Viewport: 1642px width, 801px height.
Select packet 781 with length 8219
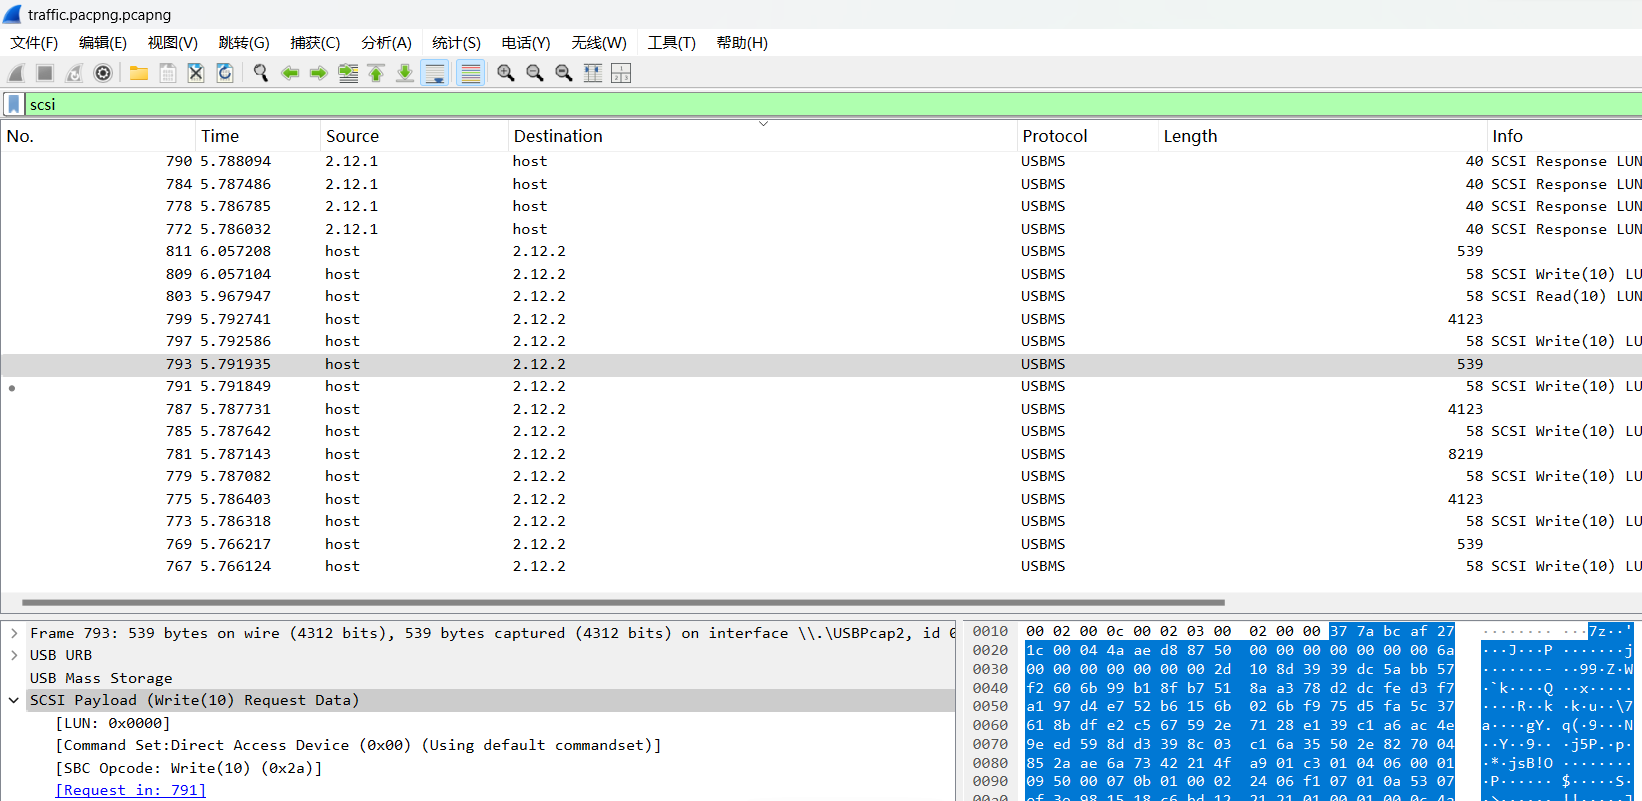pos(821,454)
